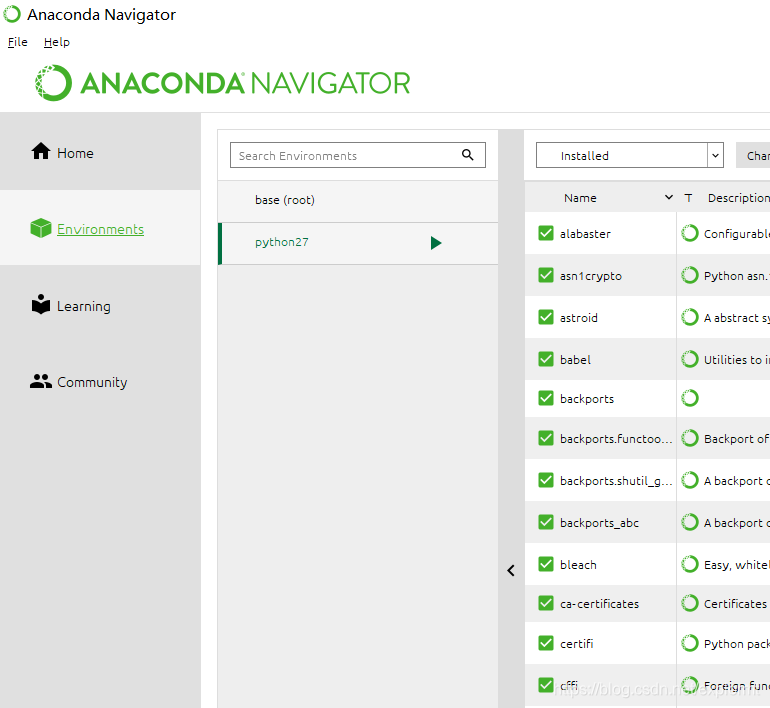The height and width of the screenshot is (708, 770).
Task: Click the astroid package name
Action: (579, 318)
